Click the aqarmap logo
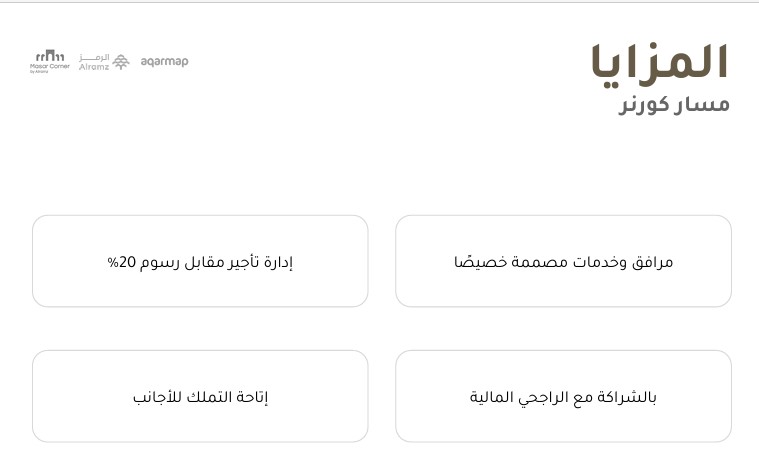This screenshot has height=462, width=759. click(164, 62)
